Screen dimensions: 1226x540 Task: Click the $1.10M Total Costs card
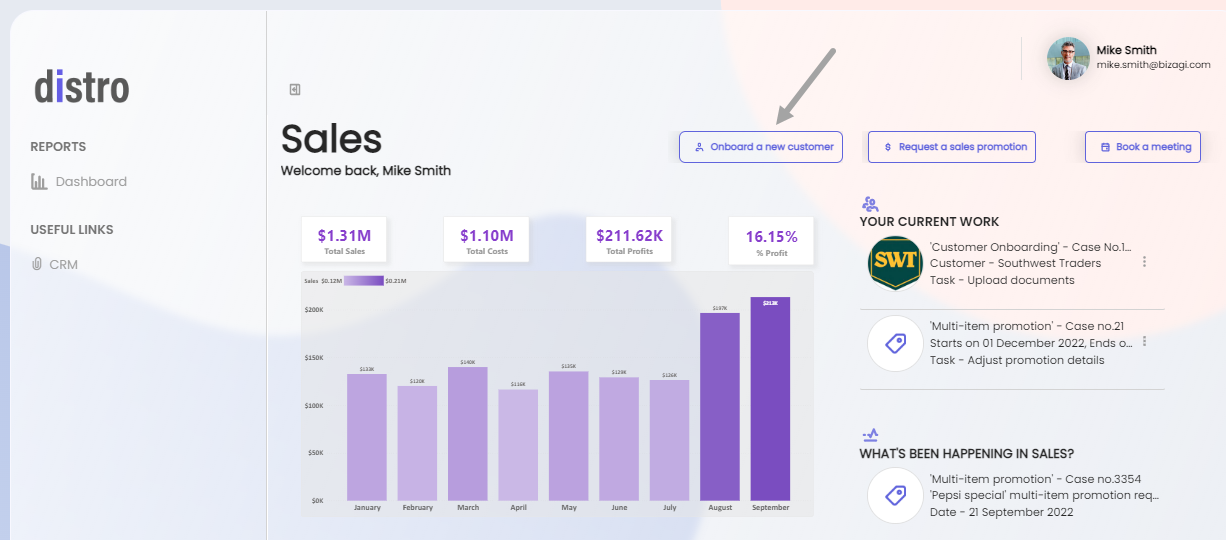tap(487, 241)
